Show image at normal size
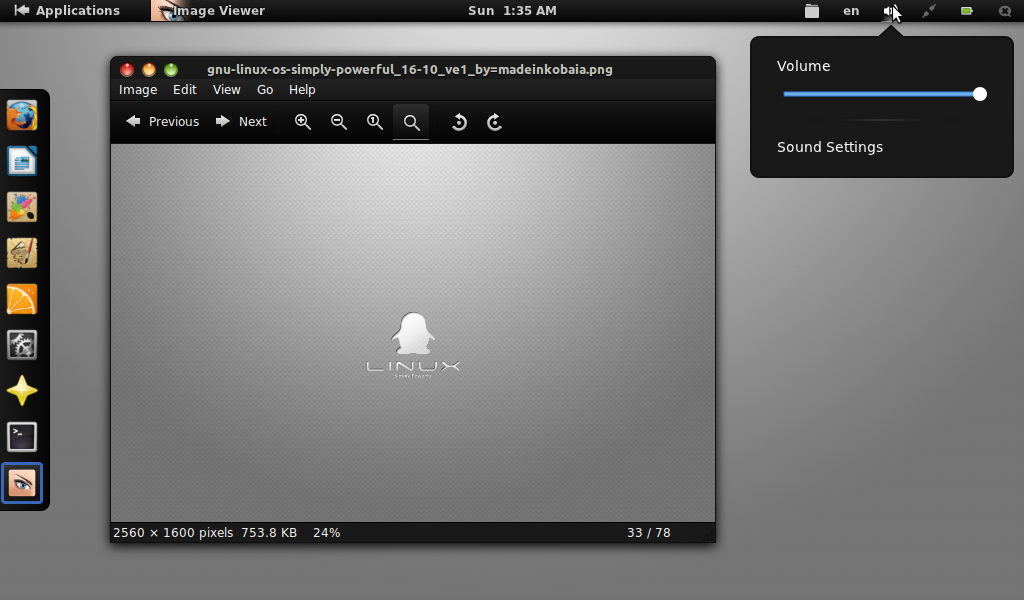The height and width of the screenshot is (600, 1024). click(374, 121)
